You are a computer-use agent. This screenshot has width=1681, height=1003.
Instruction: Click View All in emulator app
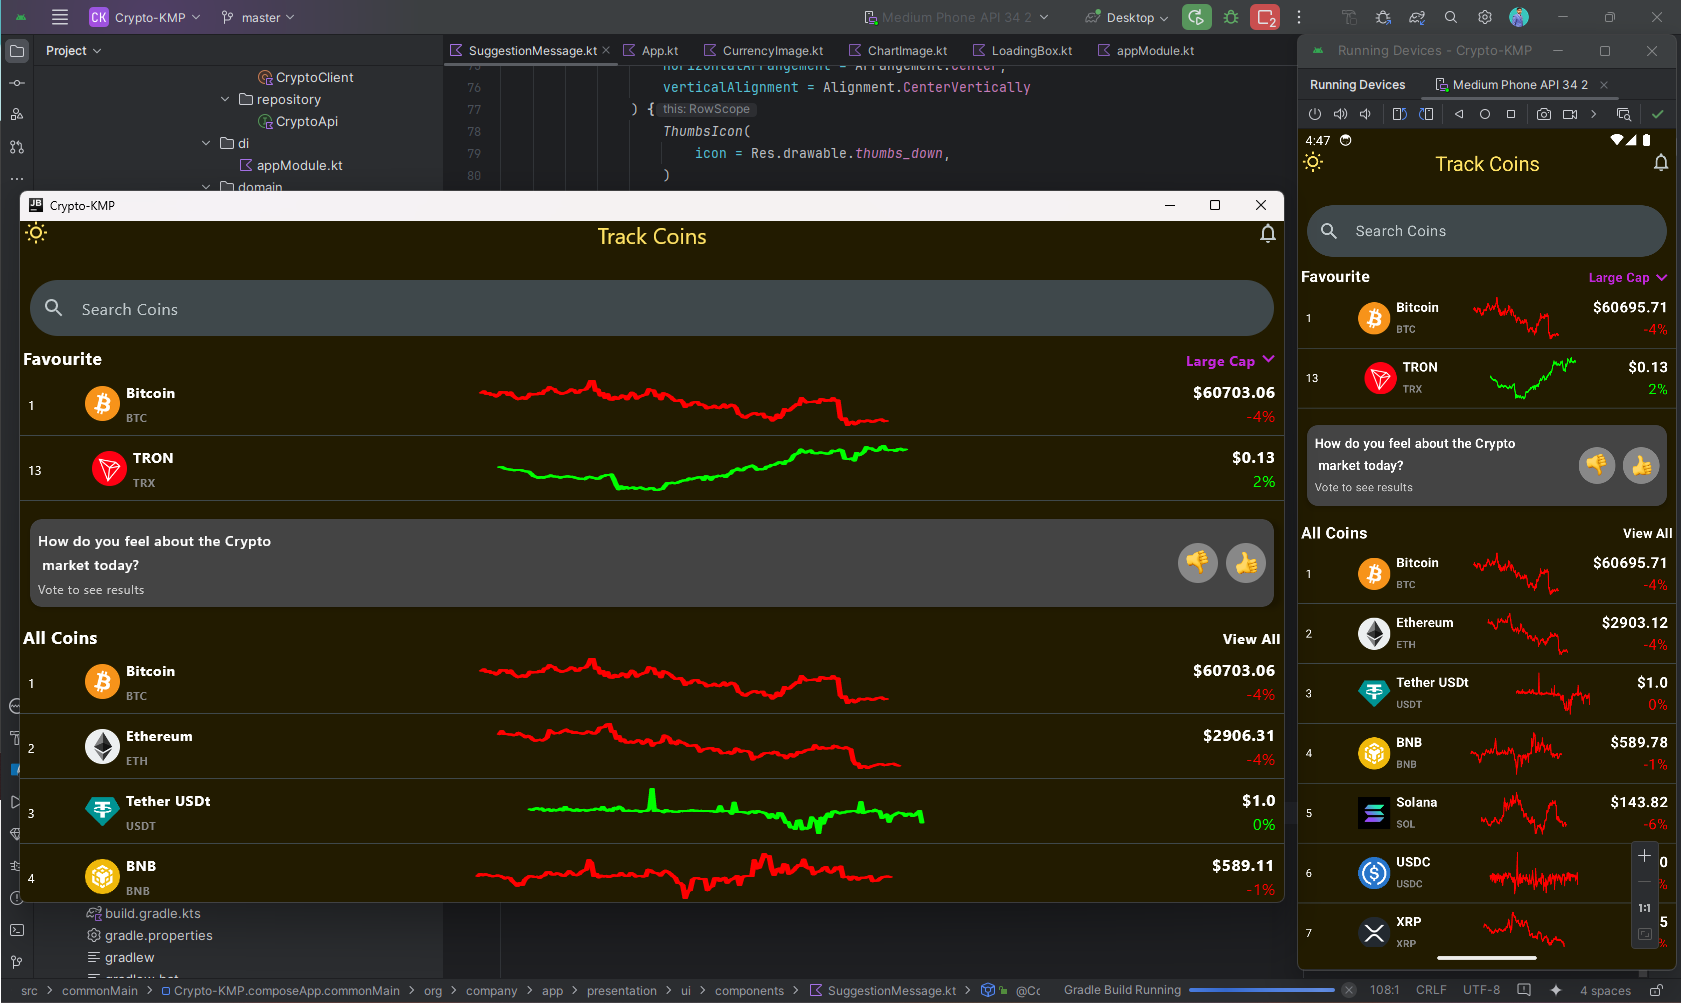[1647, 534]
